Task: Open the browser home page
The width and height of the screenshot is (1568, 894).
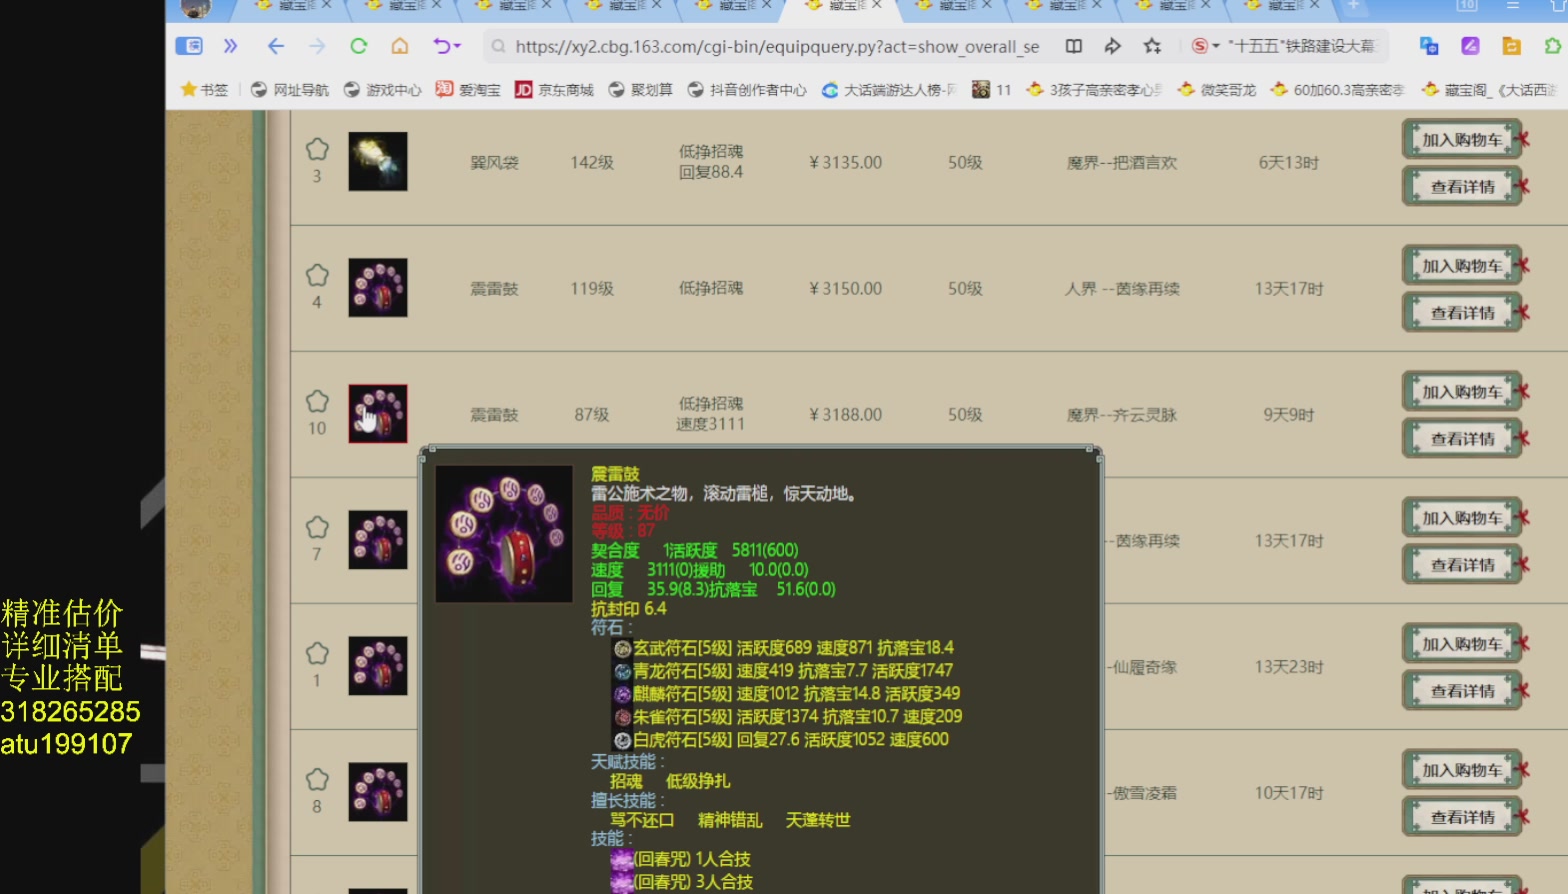Action: click(x=399, y=46)
